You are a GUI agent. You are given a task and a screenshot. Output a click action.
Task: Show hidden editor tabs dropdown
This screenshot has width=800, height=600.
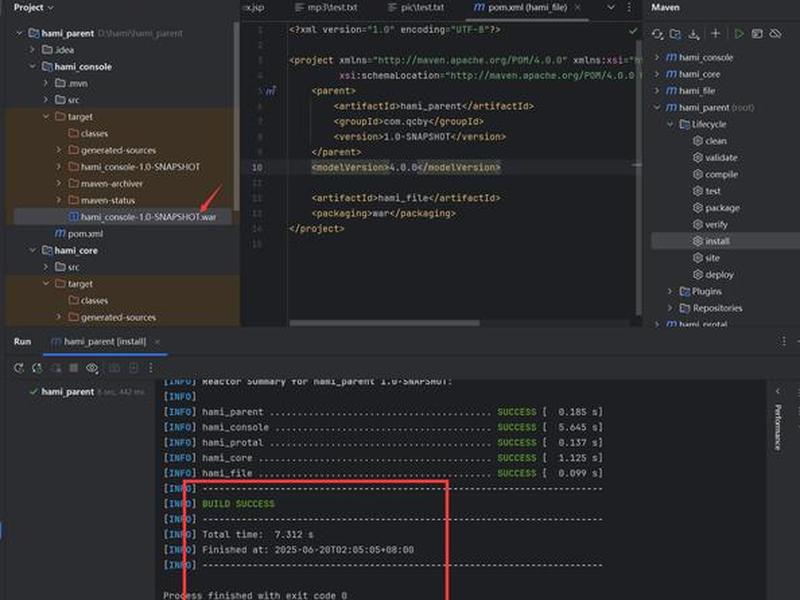point(611,8)
